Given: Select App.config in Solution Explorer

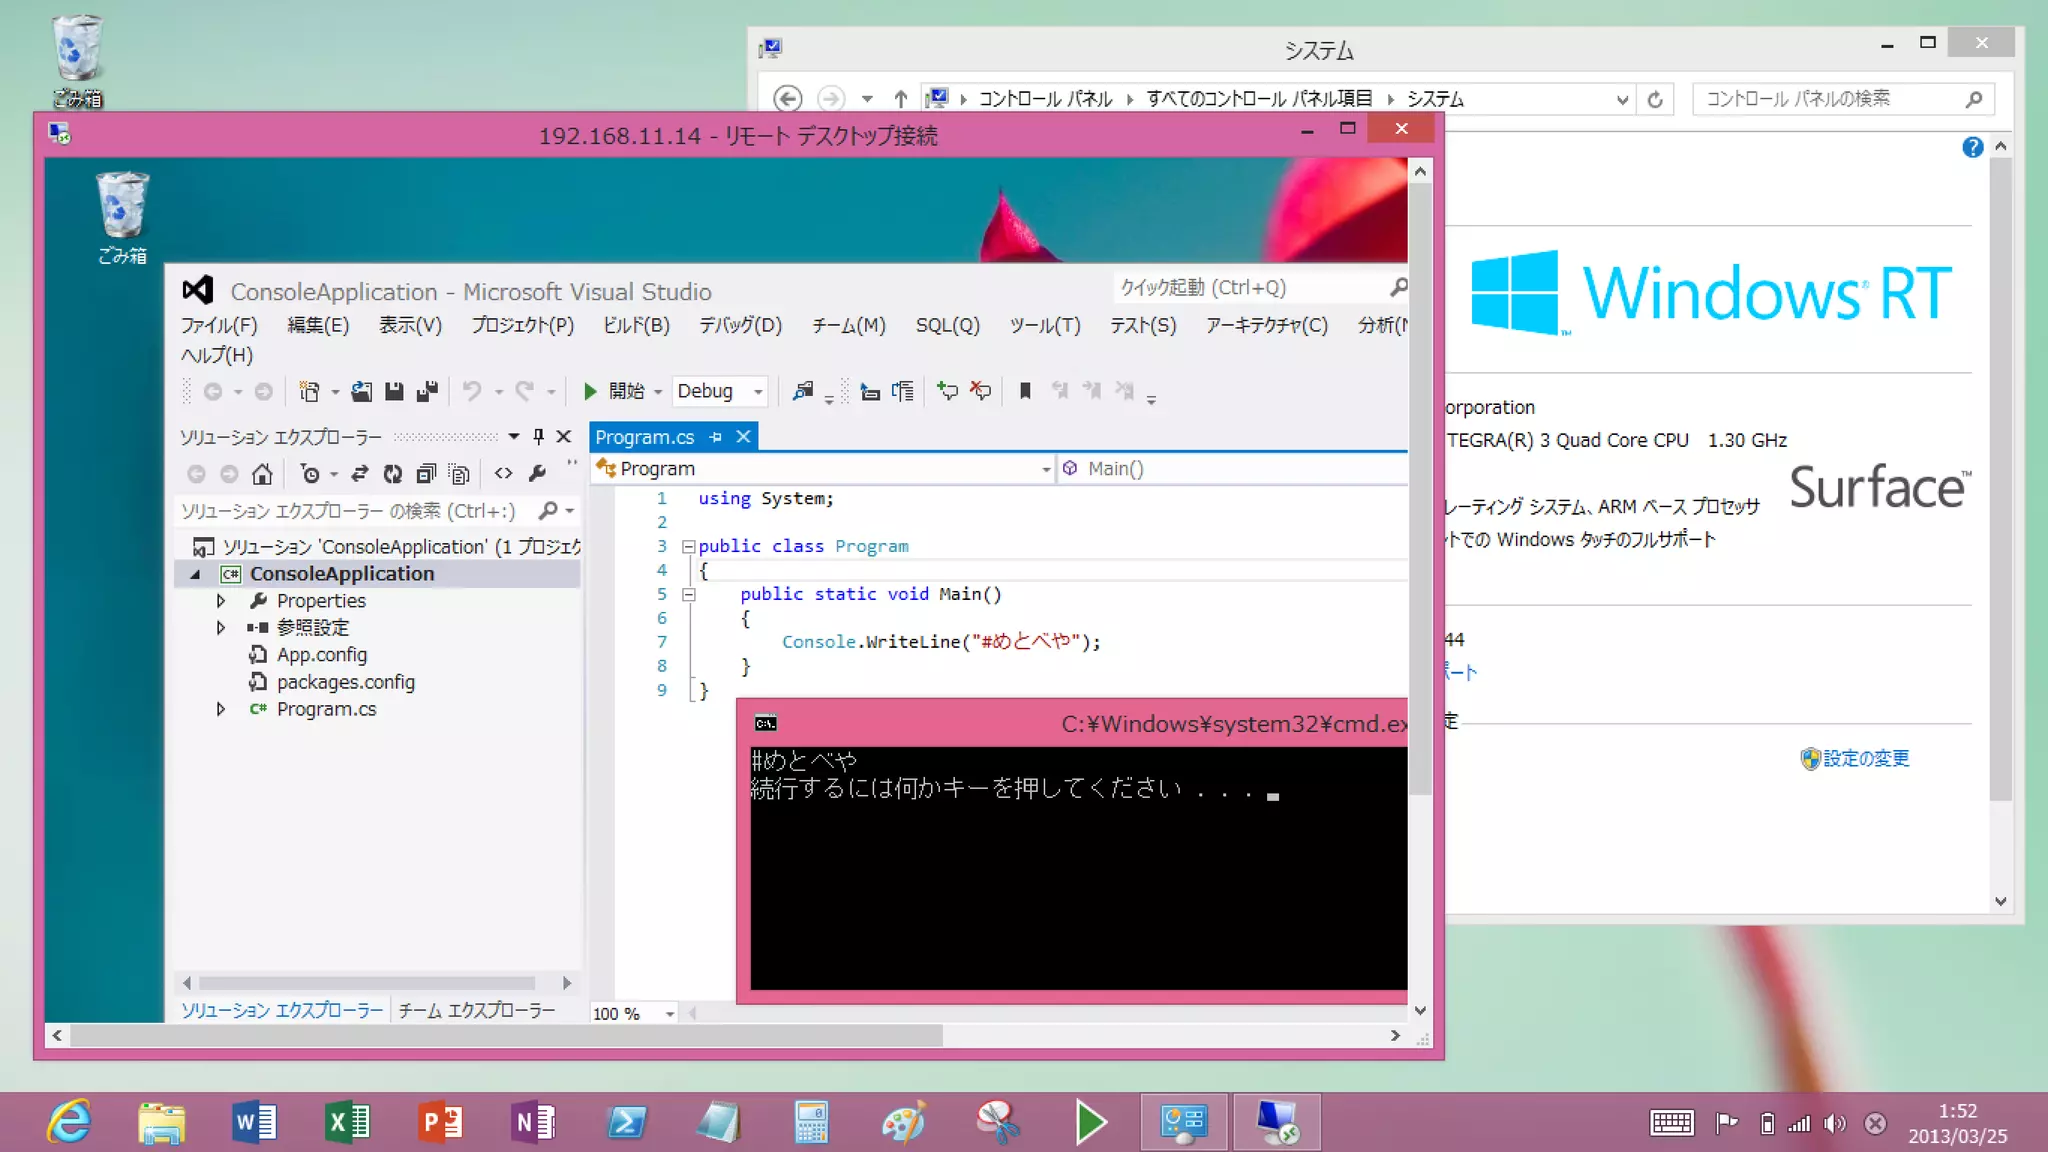Looking at the screenshot, I should click(x=322, y=655).
